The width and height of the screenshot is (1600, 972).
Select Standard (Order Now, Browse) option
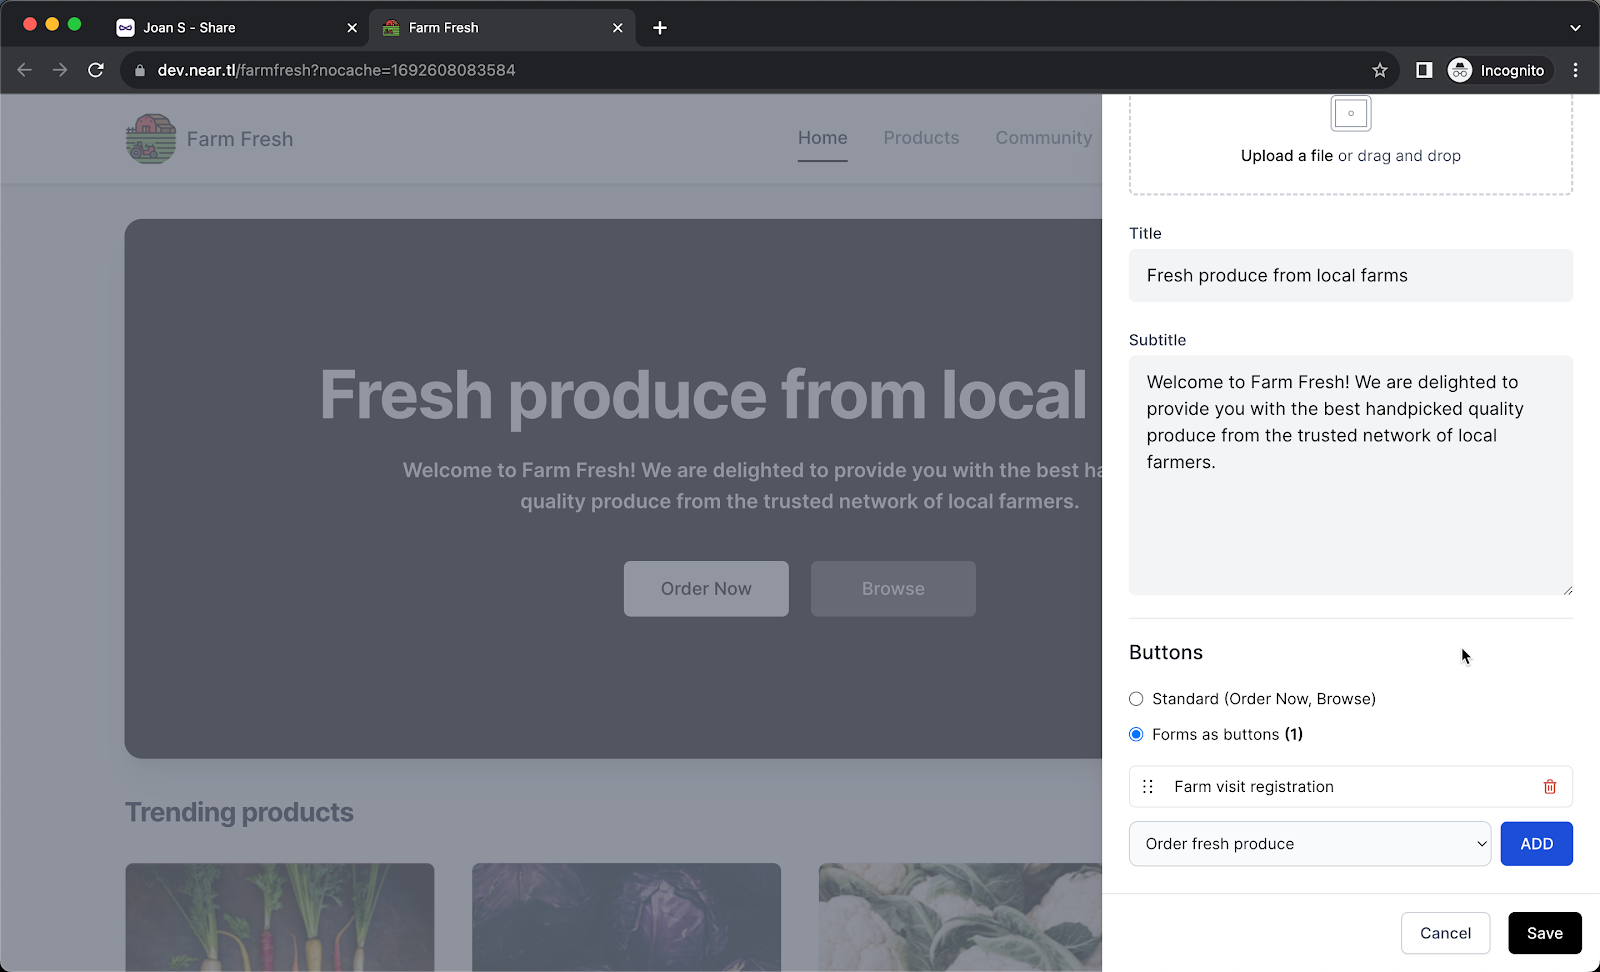(1136, 699)
